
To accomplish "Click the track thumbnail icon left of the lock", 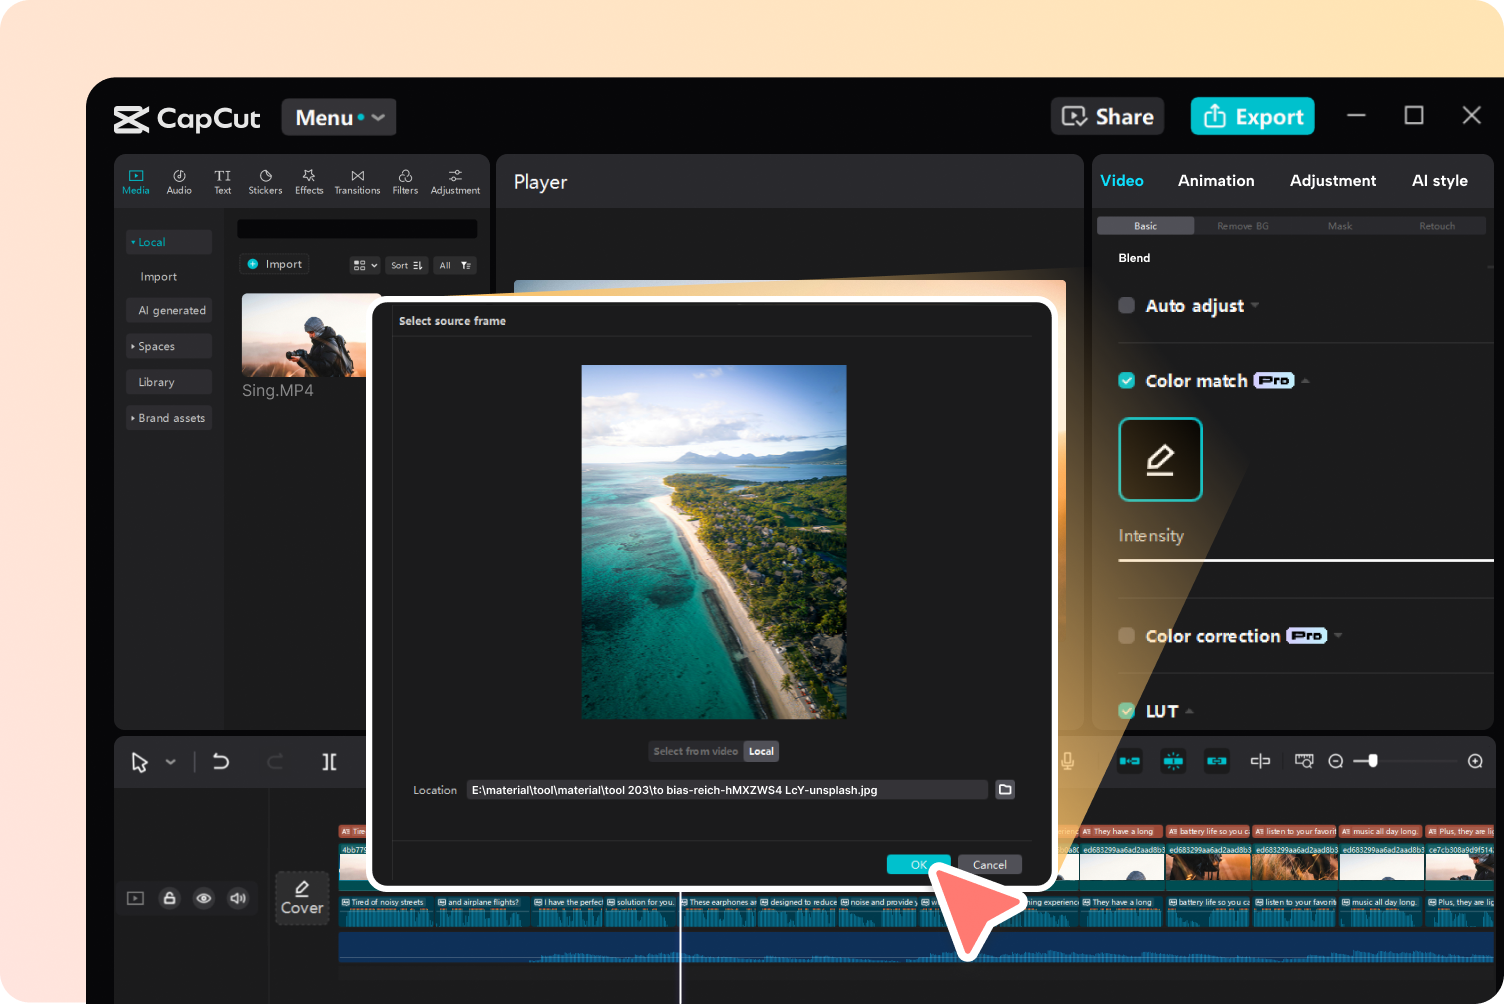I will [135, 898].
